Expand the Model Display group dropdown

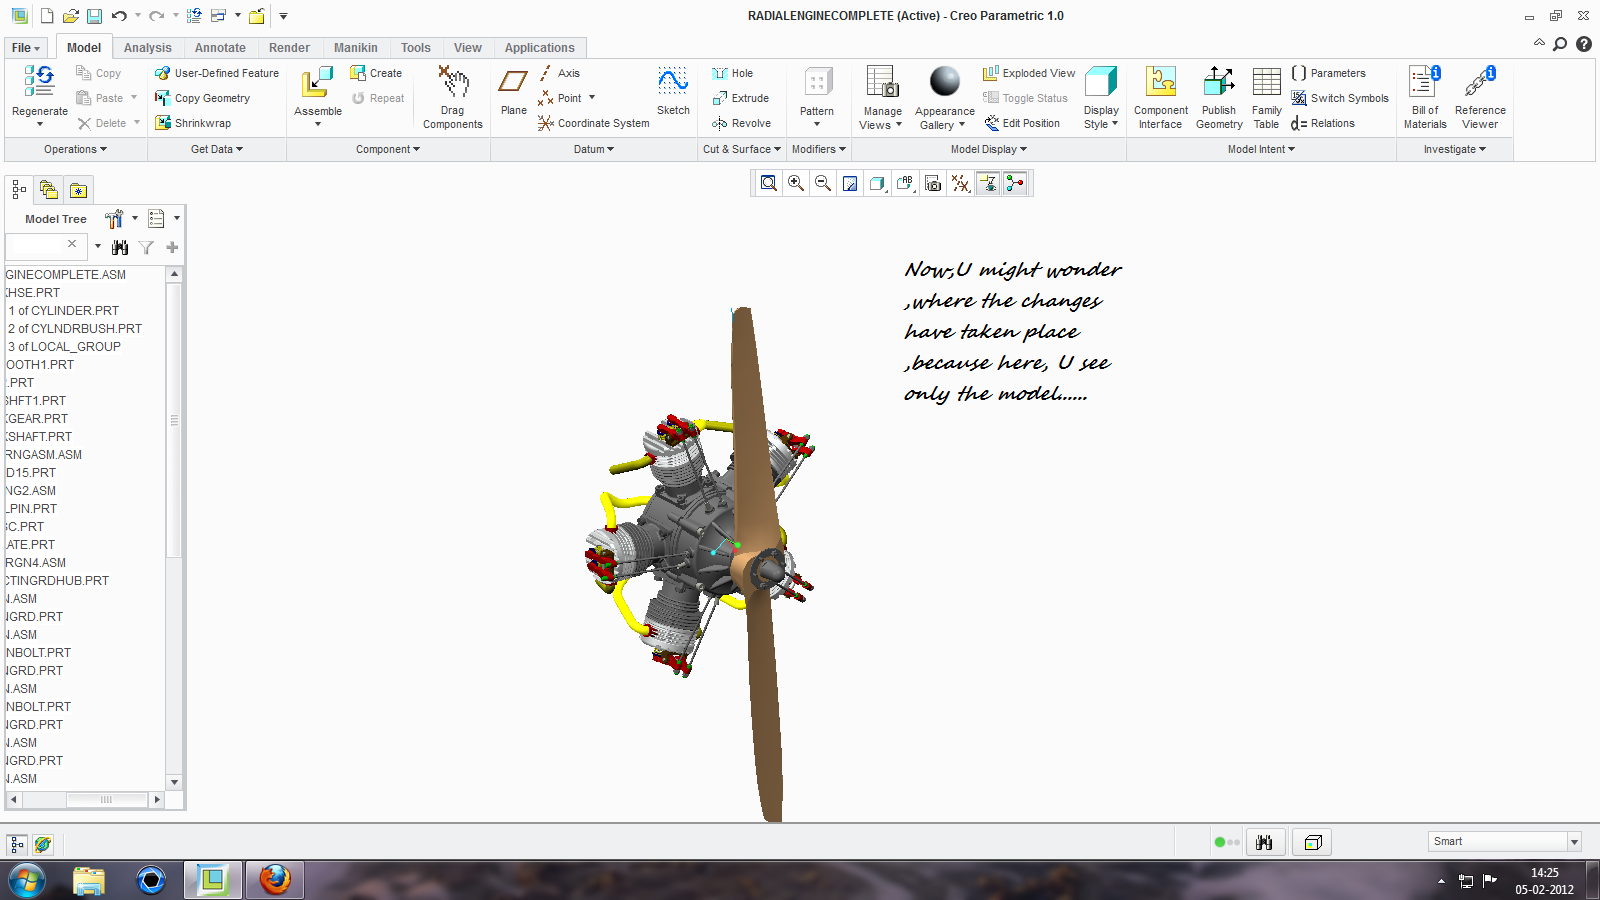pos(989,149)
